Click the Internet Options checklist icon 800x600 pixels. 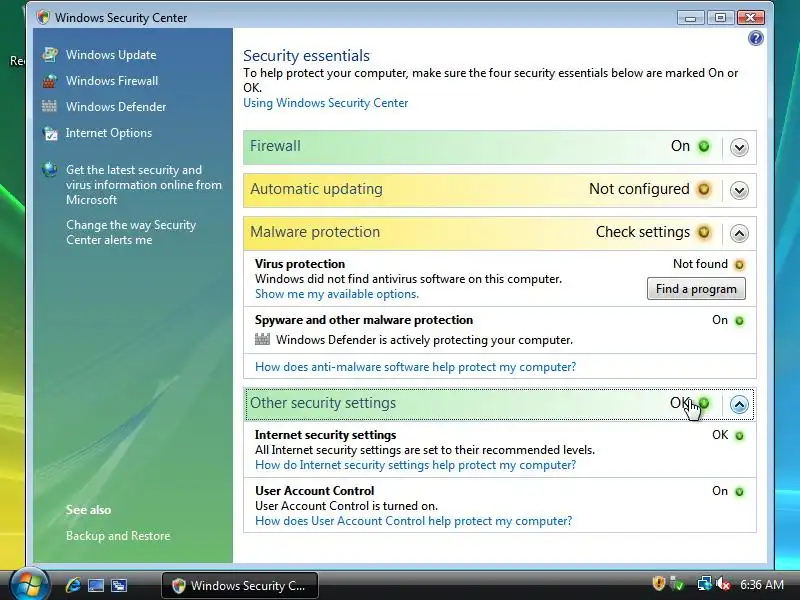49,133
